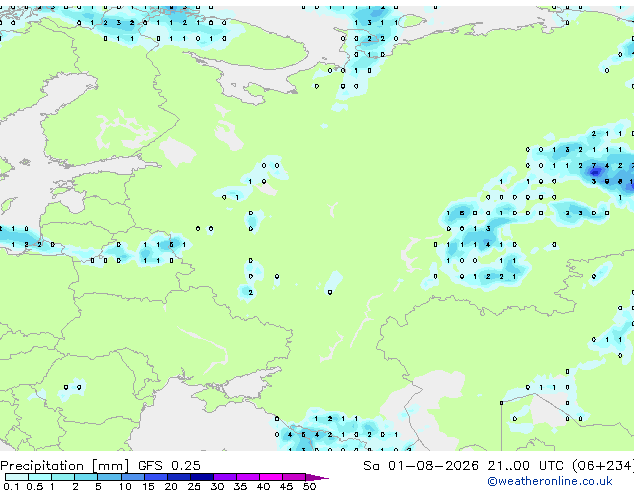634x490 pixels.
Task: Select the 35–40 mm legend swatch
Action: (248, 477)
